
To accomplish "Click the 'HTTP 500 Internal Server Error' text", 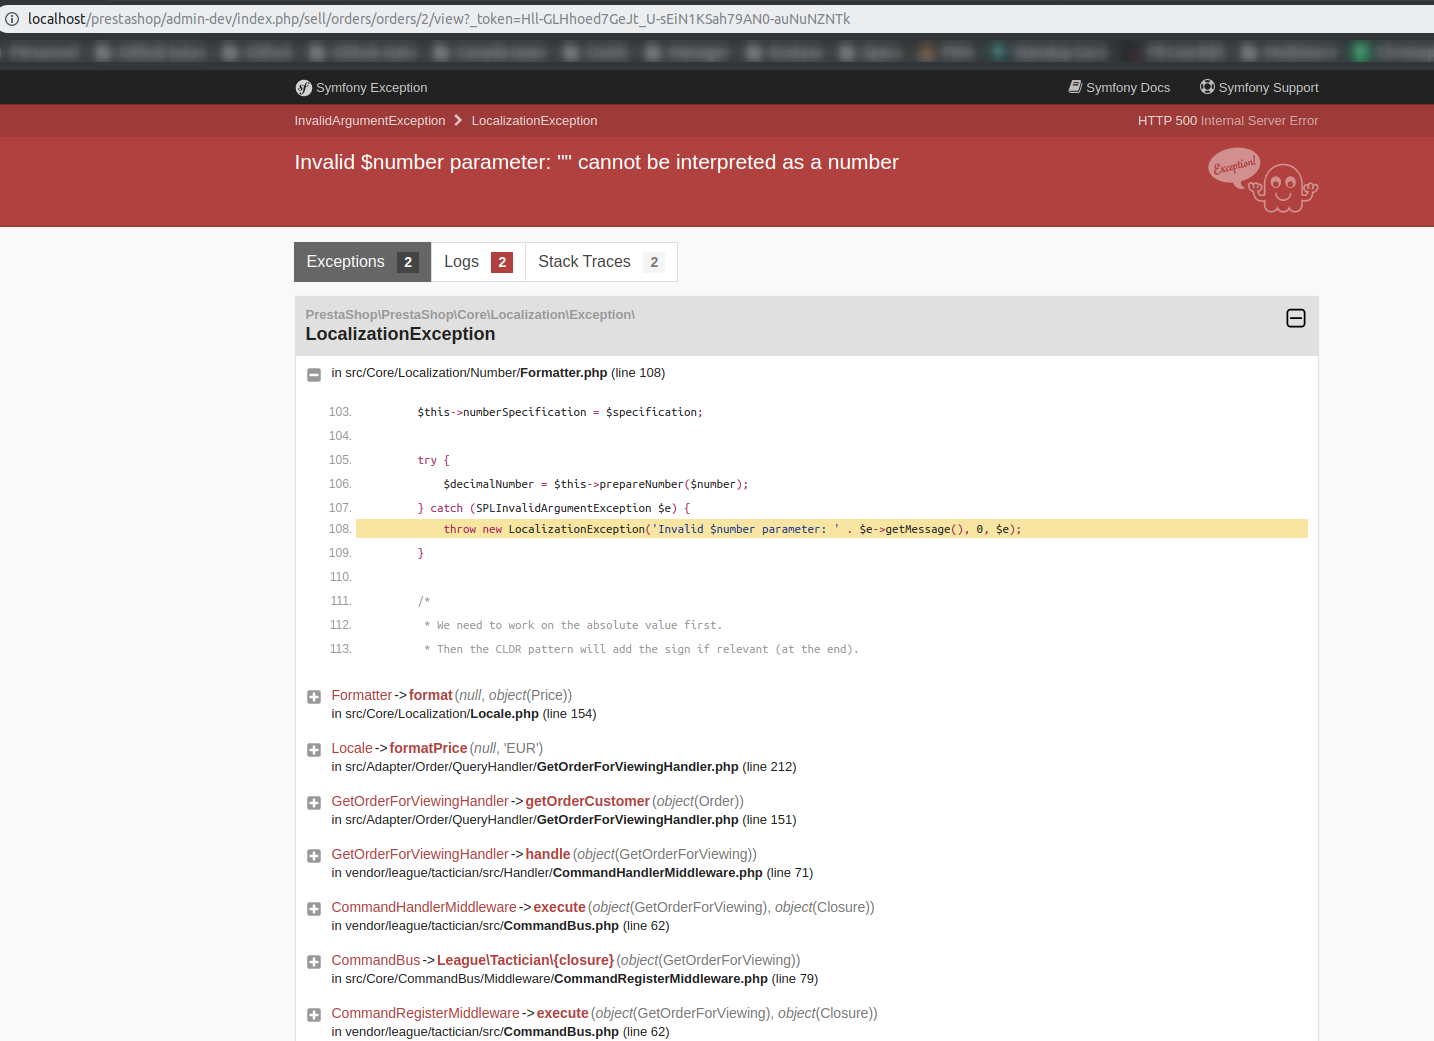I will click(1228, 121).
